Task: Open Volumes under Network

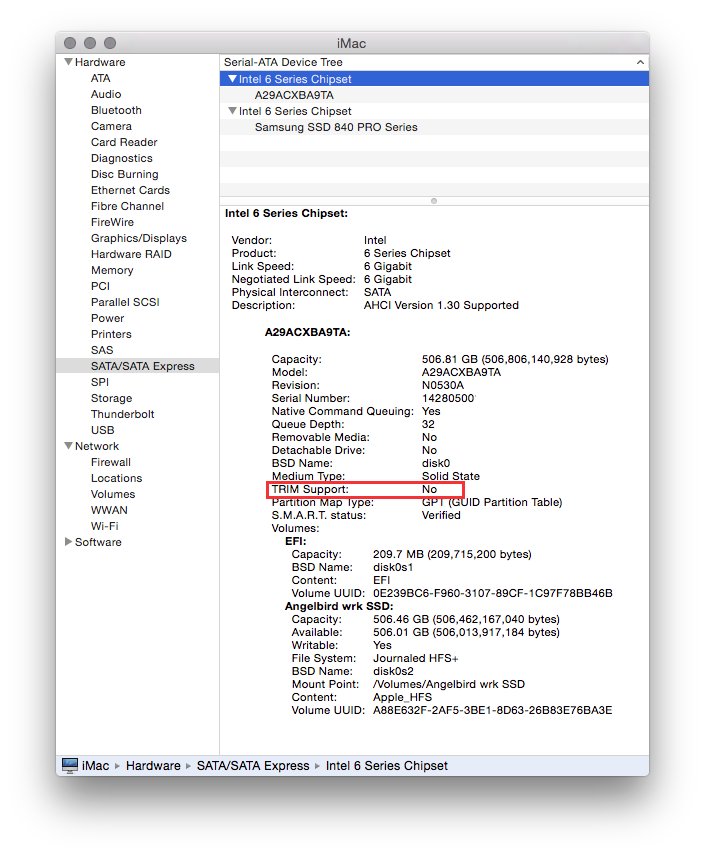Action: [x=113, y=494]
